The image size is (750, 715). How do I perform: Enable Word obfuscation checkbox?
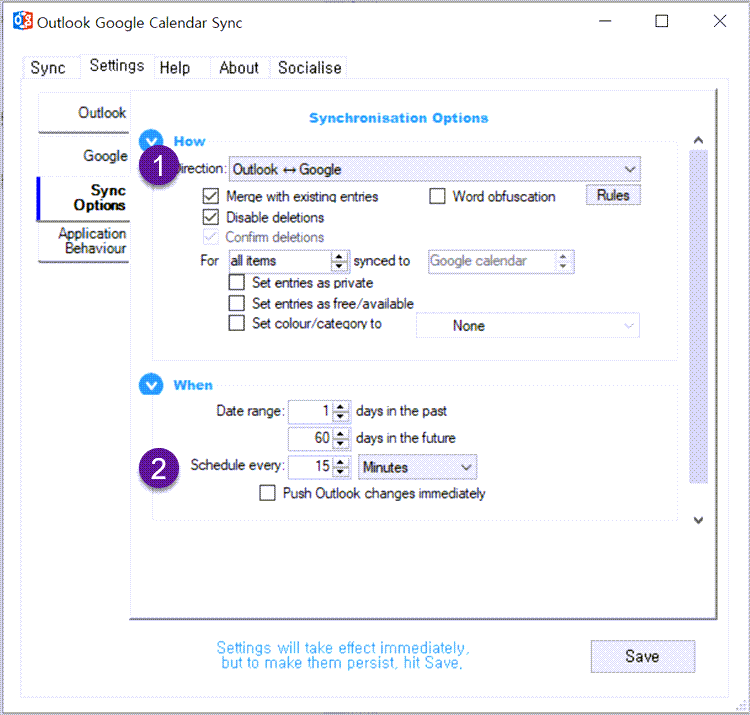437,197
